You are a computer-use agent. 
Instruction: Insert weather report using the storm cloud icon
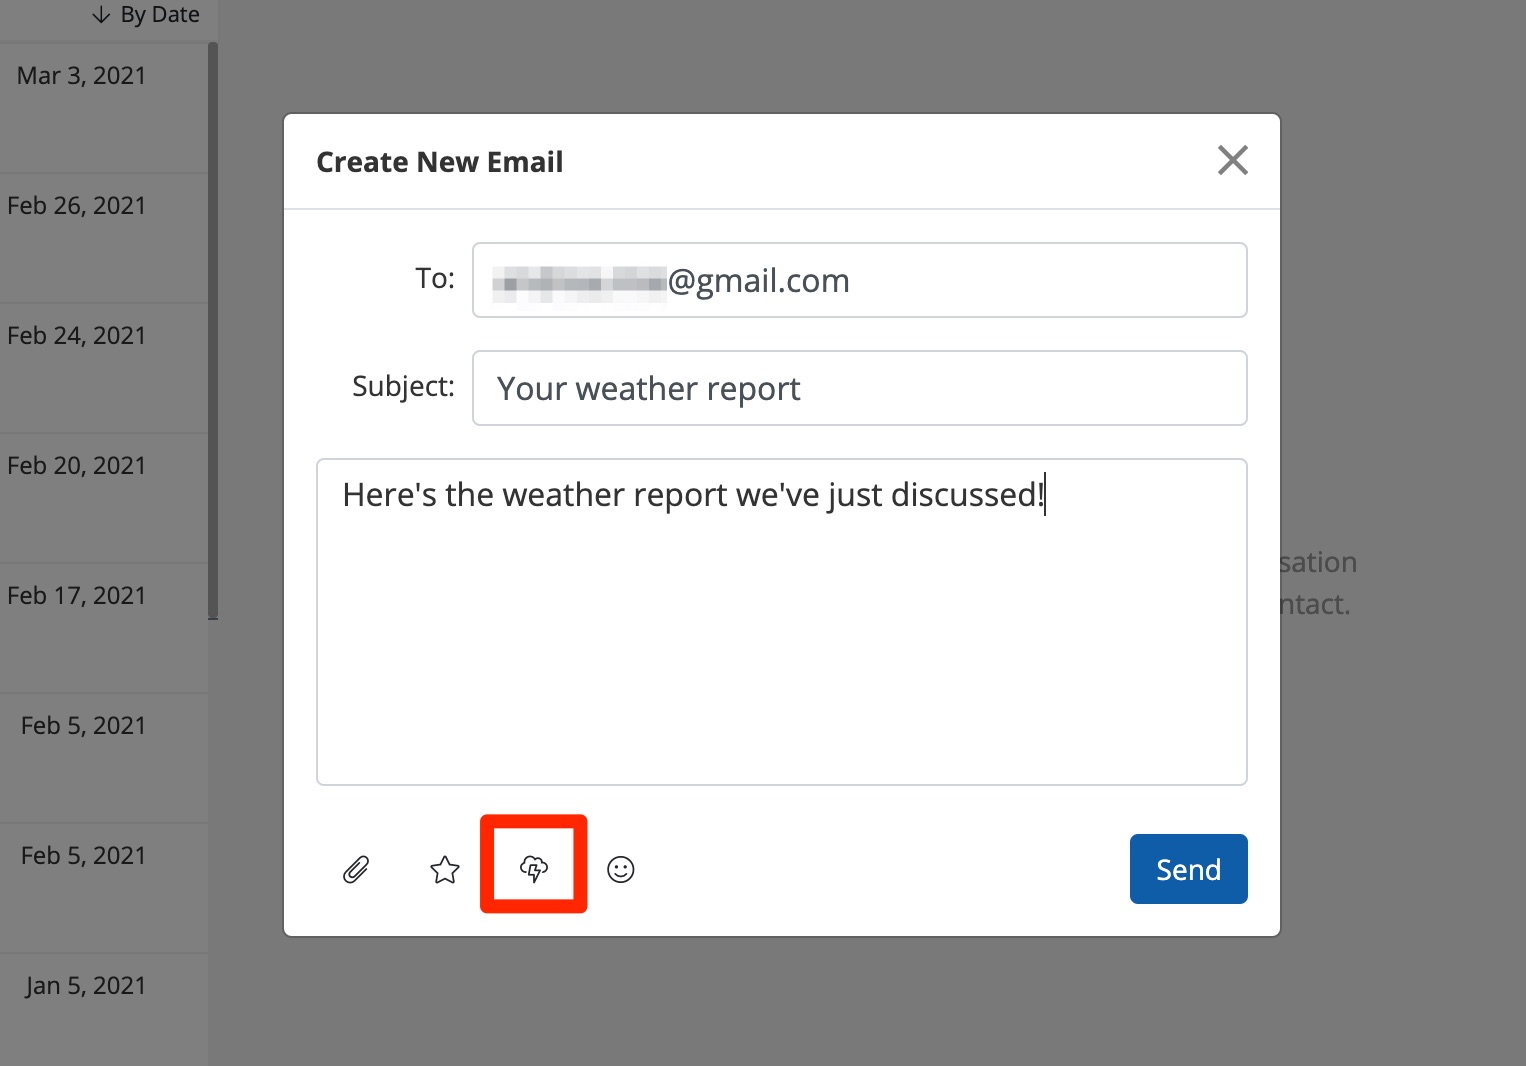tap(534, 868)
